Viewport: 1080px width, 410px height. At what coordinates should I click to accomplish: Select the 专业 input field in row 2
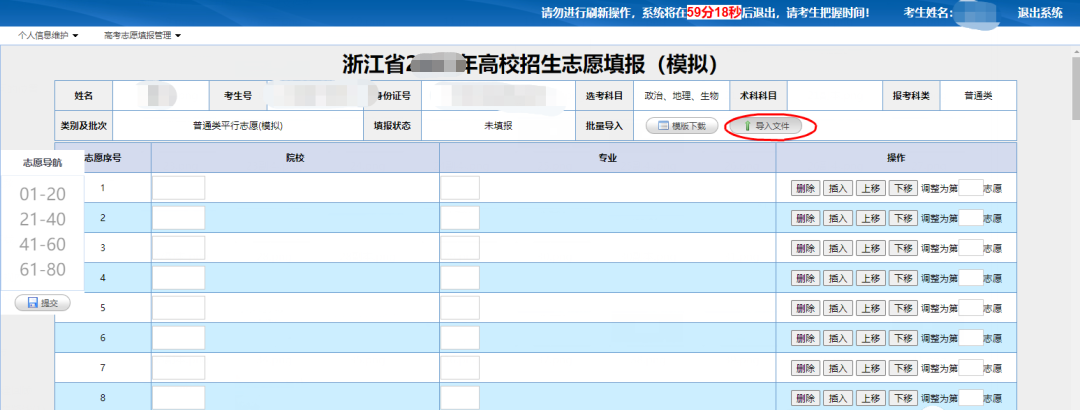coord(460,218)
